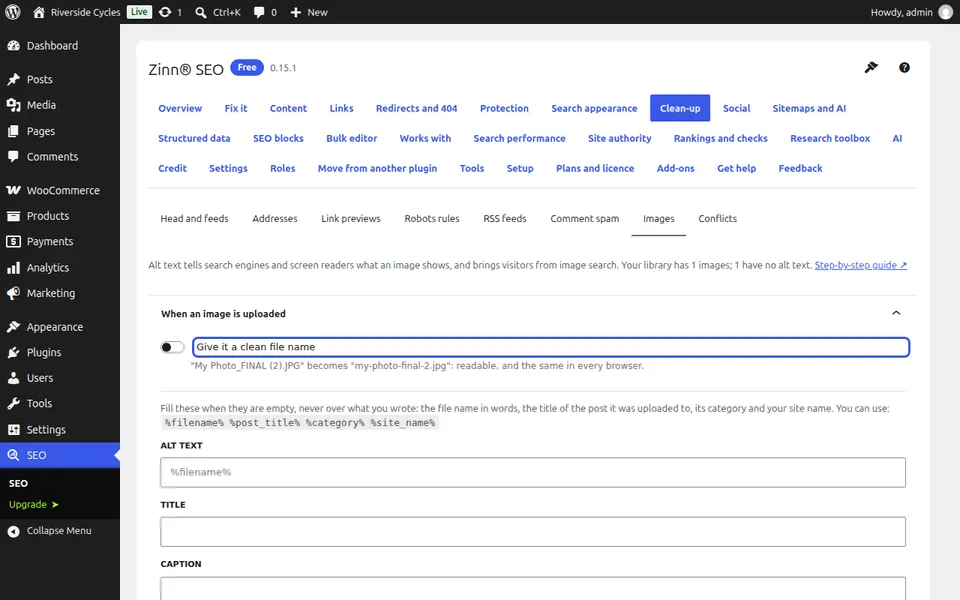
Task: Click the updates icon in admin bar
Action: coord(165,12)
